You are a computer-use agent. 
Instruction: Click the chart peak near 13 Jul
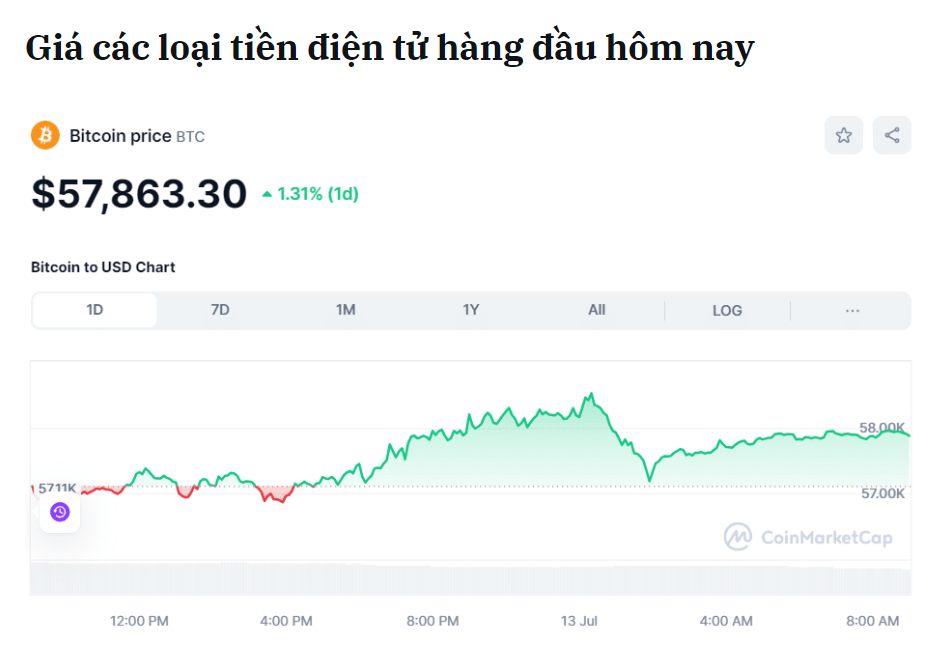(x=591, y=393)
